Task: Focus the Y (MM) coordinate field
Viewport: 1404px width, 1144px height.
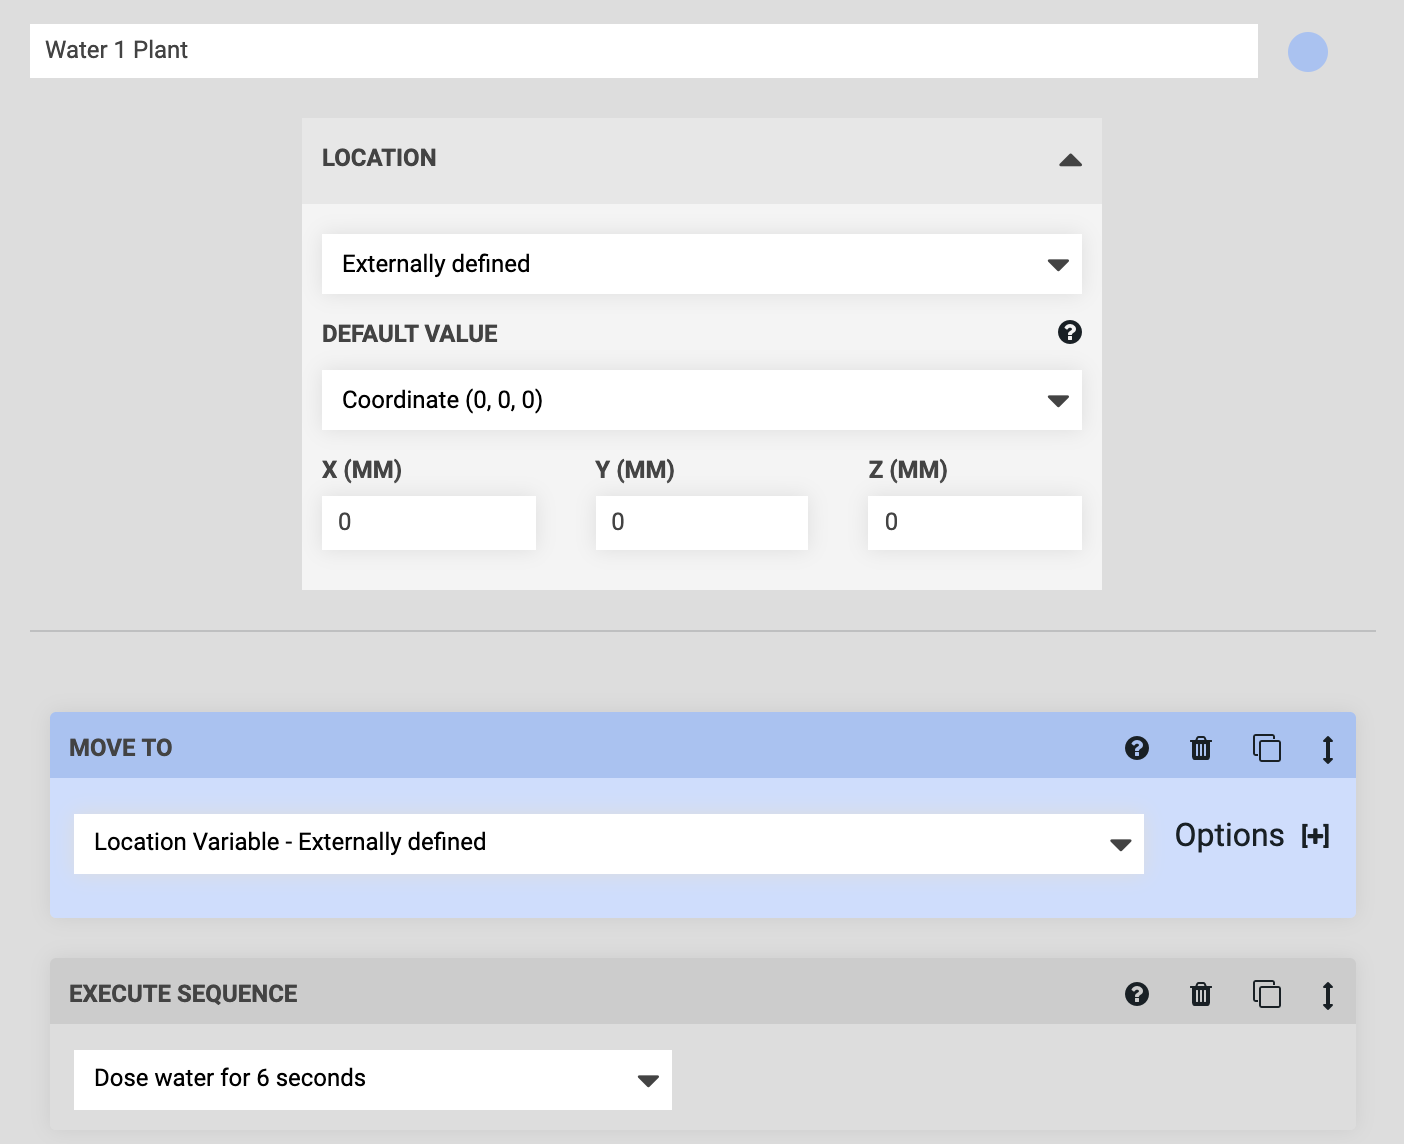Action: (x=701, y=523)
